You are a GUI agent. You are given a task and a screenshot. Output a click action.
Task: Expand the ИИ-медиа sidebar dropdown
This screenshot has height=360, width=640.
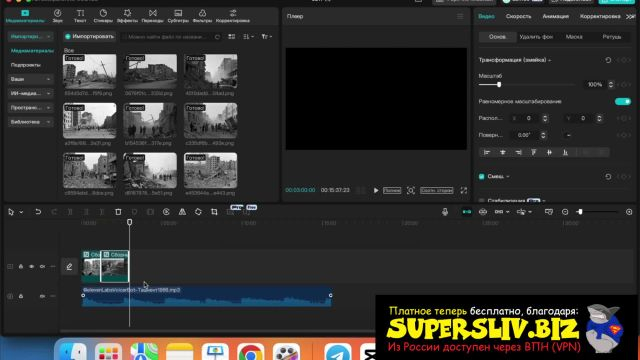[31, 93]
